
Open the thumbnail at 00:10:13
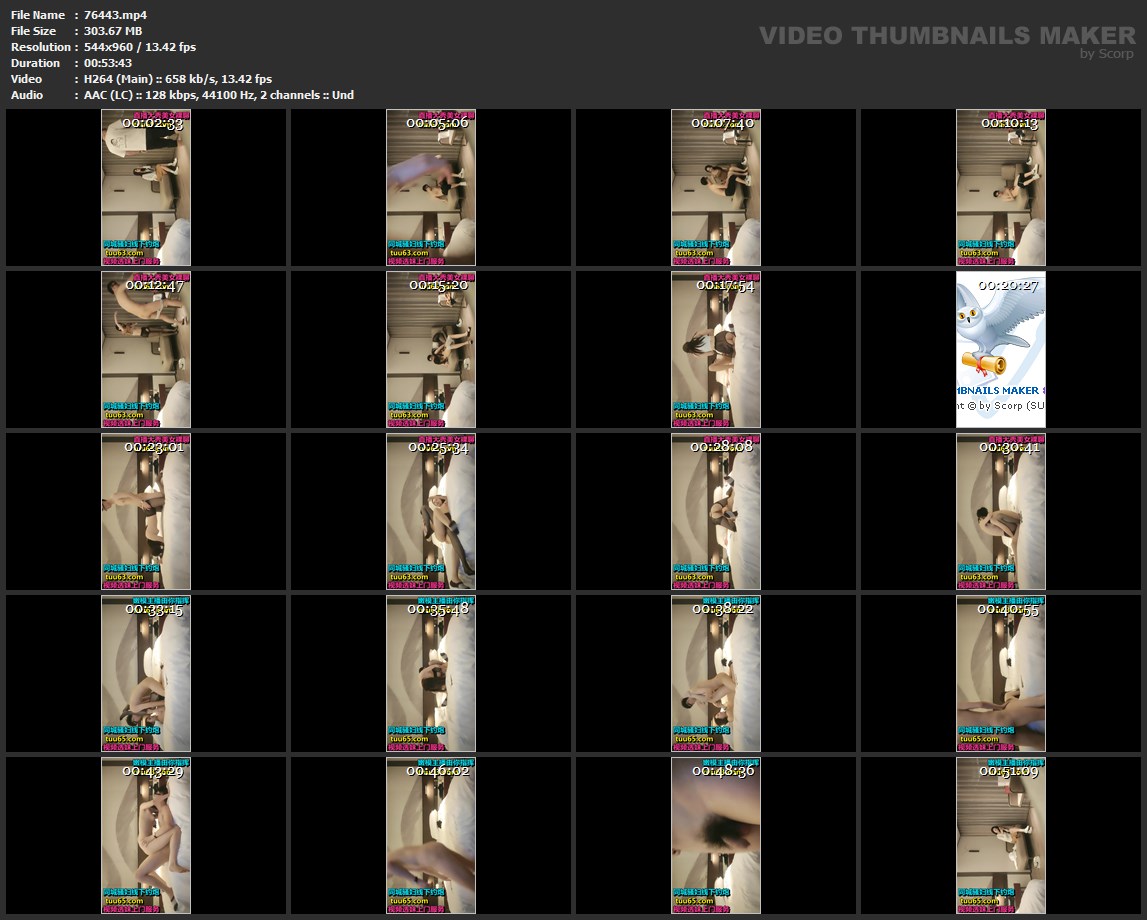point(1000,187)
